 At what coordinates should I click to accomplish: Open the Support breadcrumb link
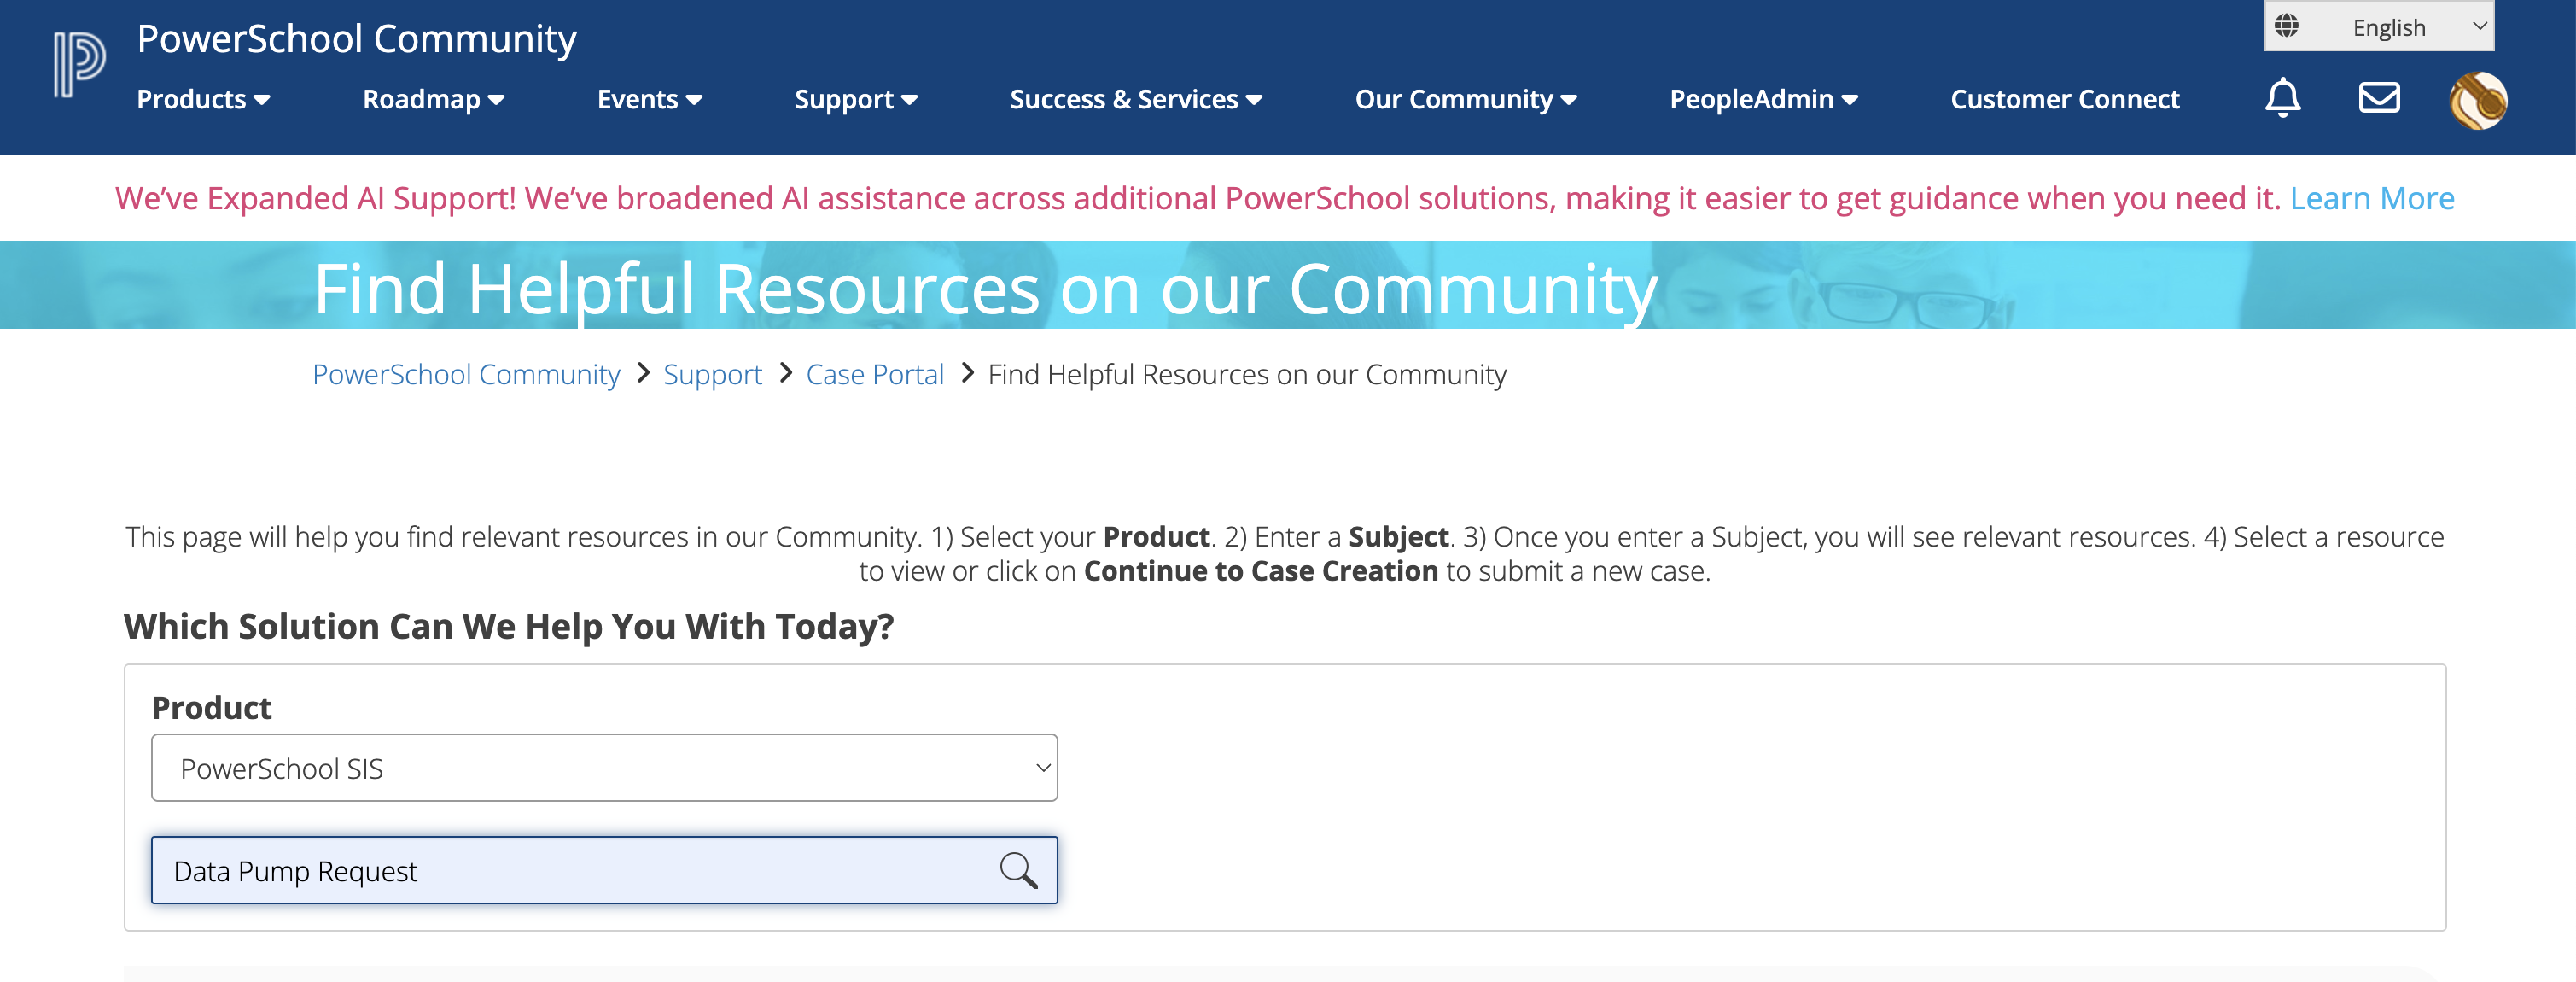click(x=712, y=374)
